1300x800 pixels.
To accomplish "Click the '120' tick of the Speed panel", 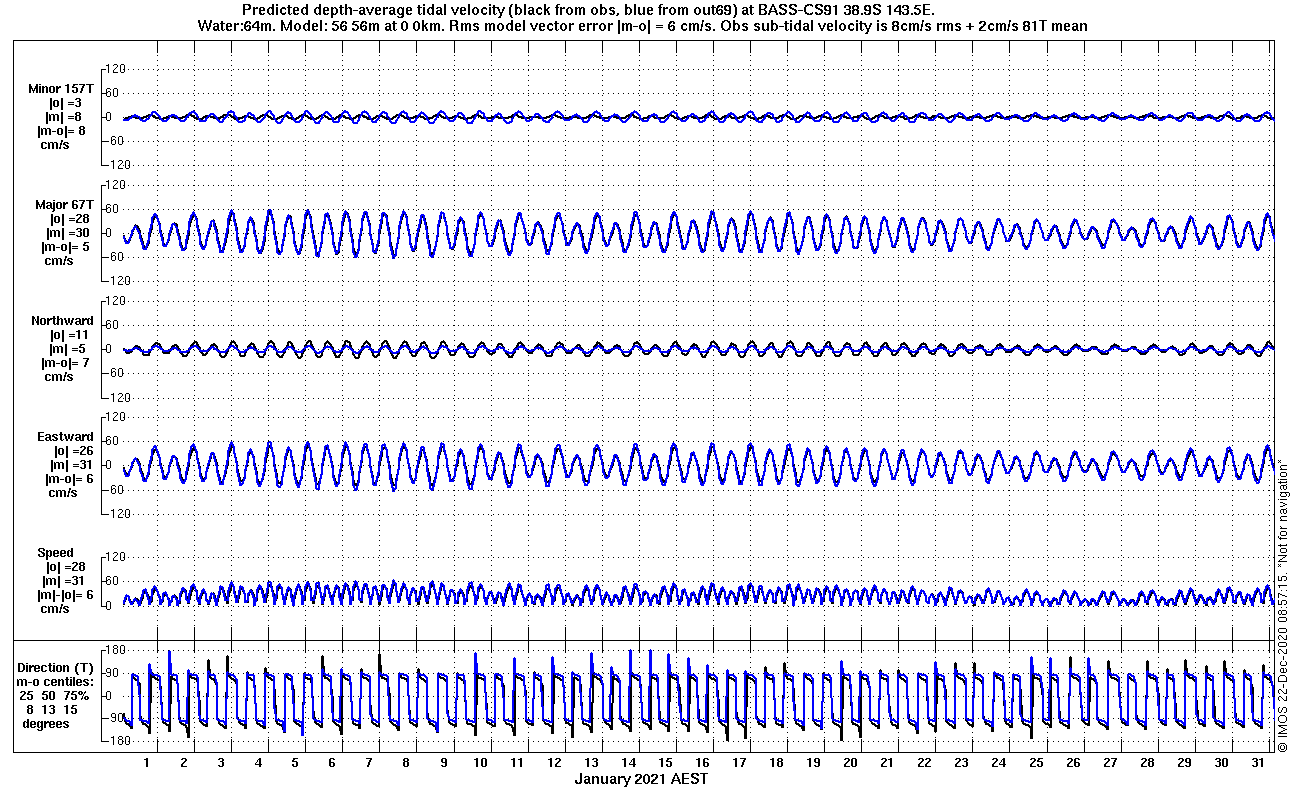I will pos(114,557).
